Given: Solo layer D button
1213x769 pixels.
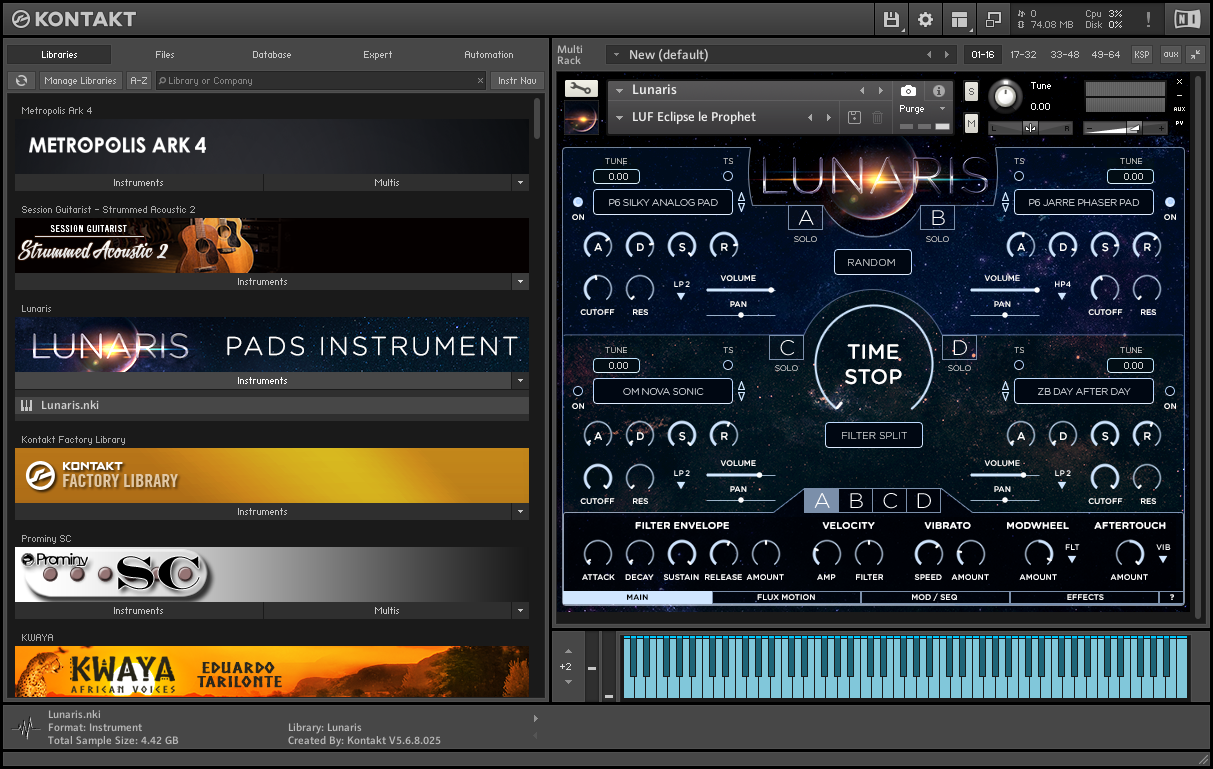Looking at the screenshot, I should pos(960,348).
